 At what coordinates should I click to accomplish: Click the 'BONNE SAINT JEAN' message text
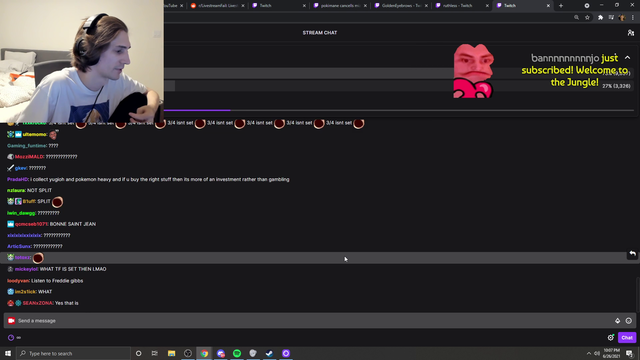(73, 224)
